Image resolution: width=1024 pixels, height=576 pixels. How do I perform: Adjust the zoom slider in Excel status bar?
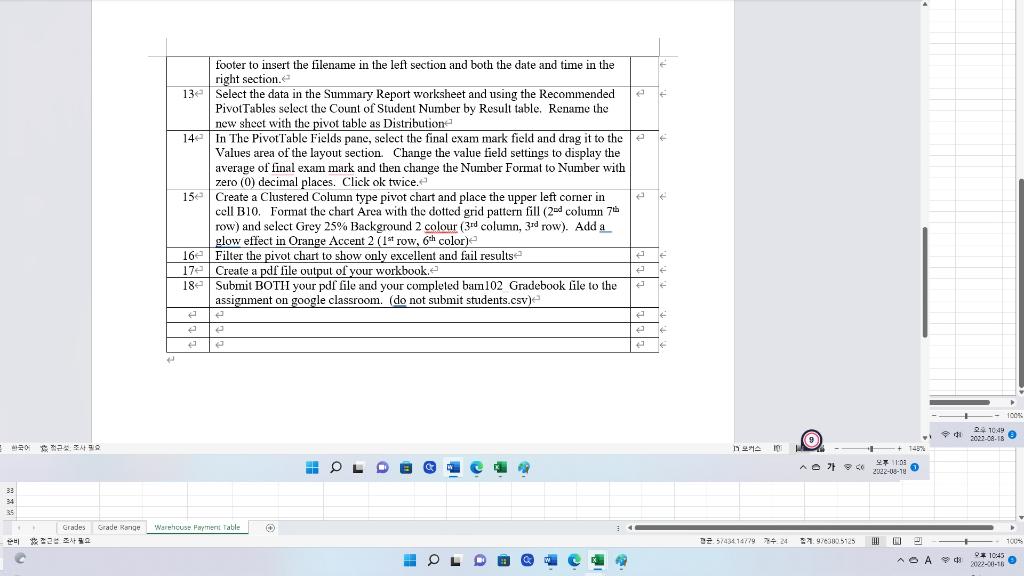tap(967, 541)
